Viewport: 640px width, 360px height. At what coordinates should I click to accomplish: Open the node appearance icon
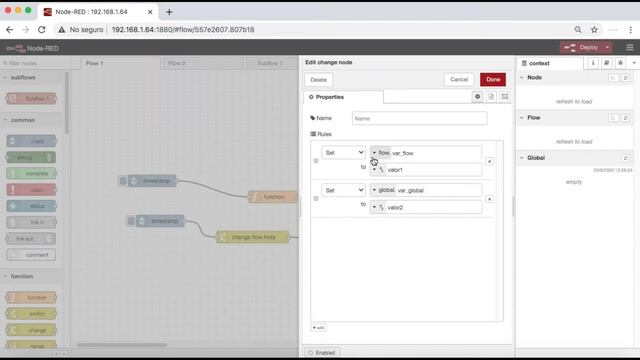coord(505,97)
